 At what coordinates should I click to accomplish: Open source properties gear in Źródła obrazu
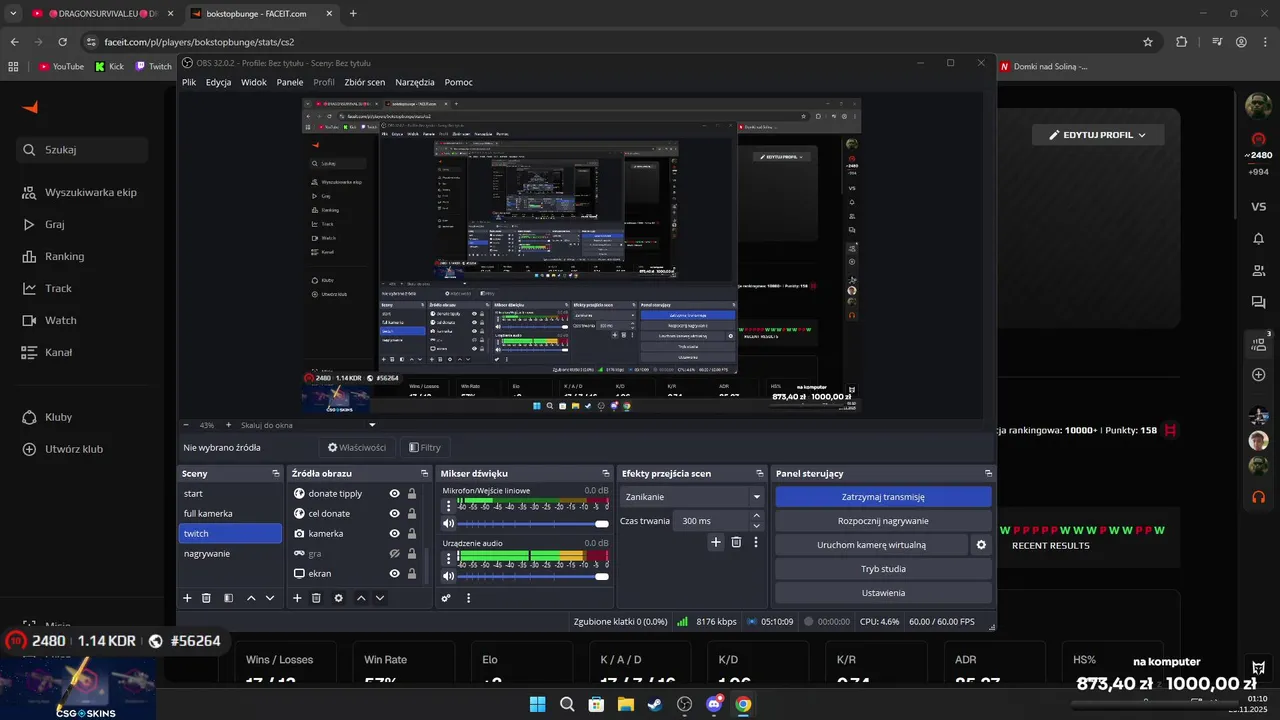pos(339,598)
